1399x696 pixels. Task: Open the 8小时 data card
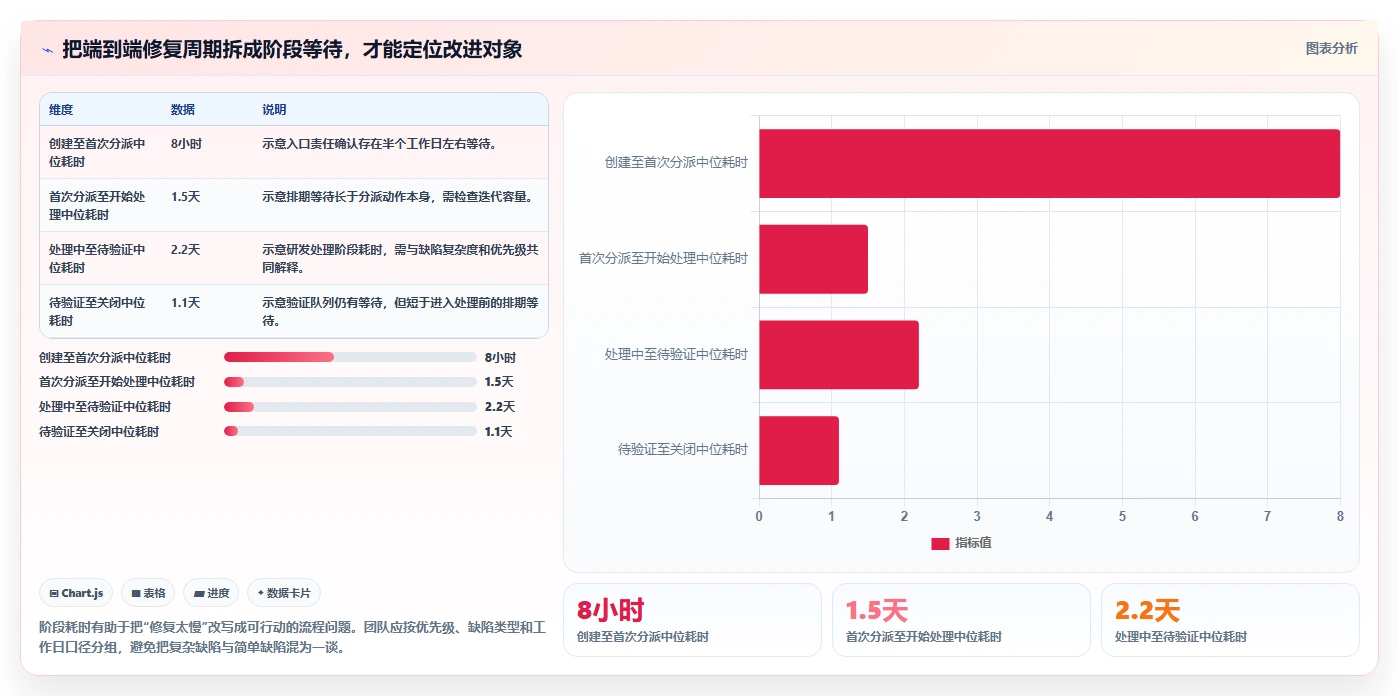tap(692, 620)
